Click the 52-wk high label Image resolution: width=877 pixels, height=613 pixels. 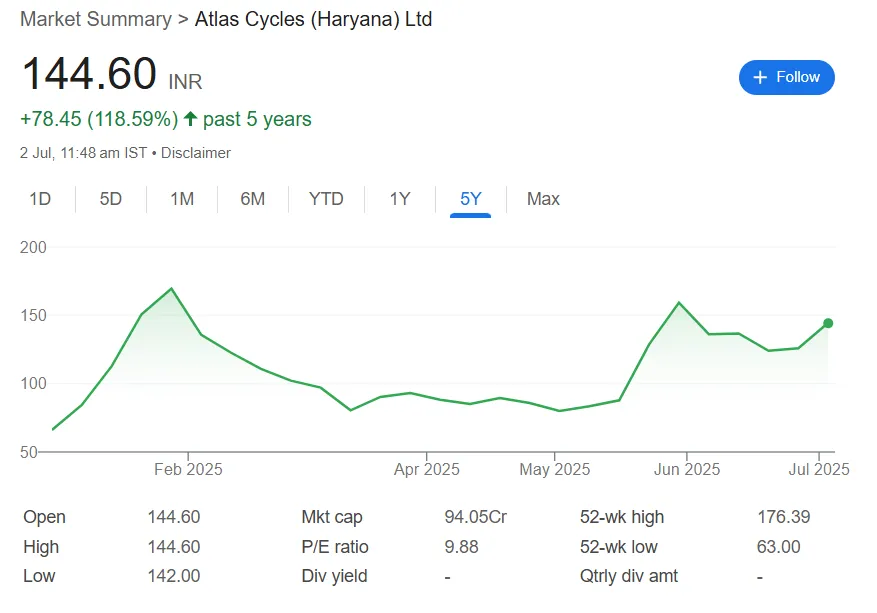(x=622, y=517)
